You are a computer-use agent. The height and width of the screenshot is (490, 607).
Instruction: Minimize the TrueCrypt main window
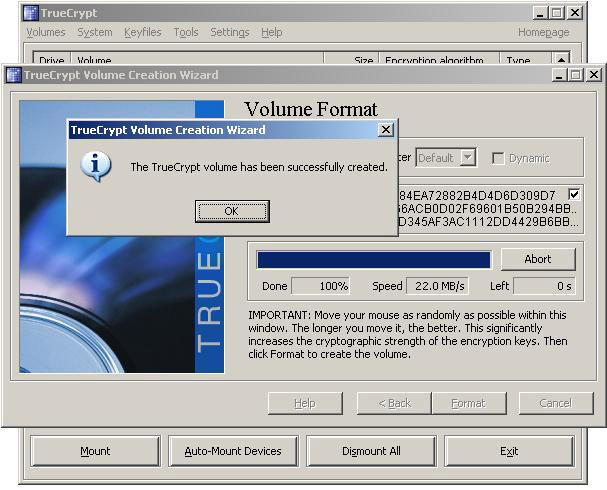(x=540, y=13)
